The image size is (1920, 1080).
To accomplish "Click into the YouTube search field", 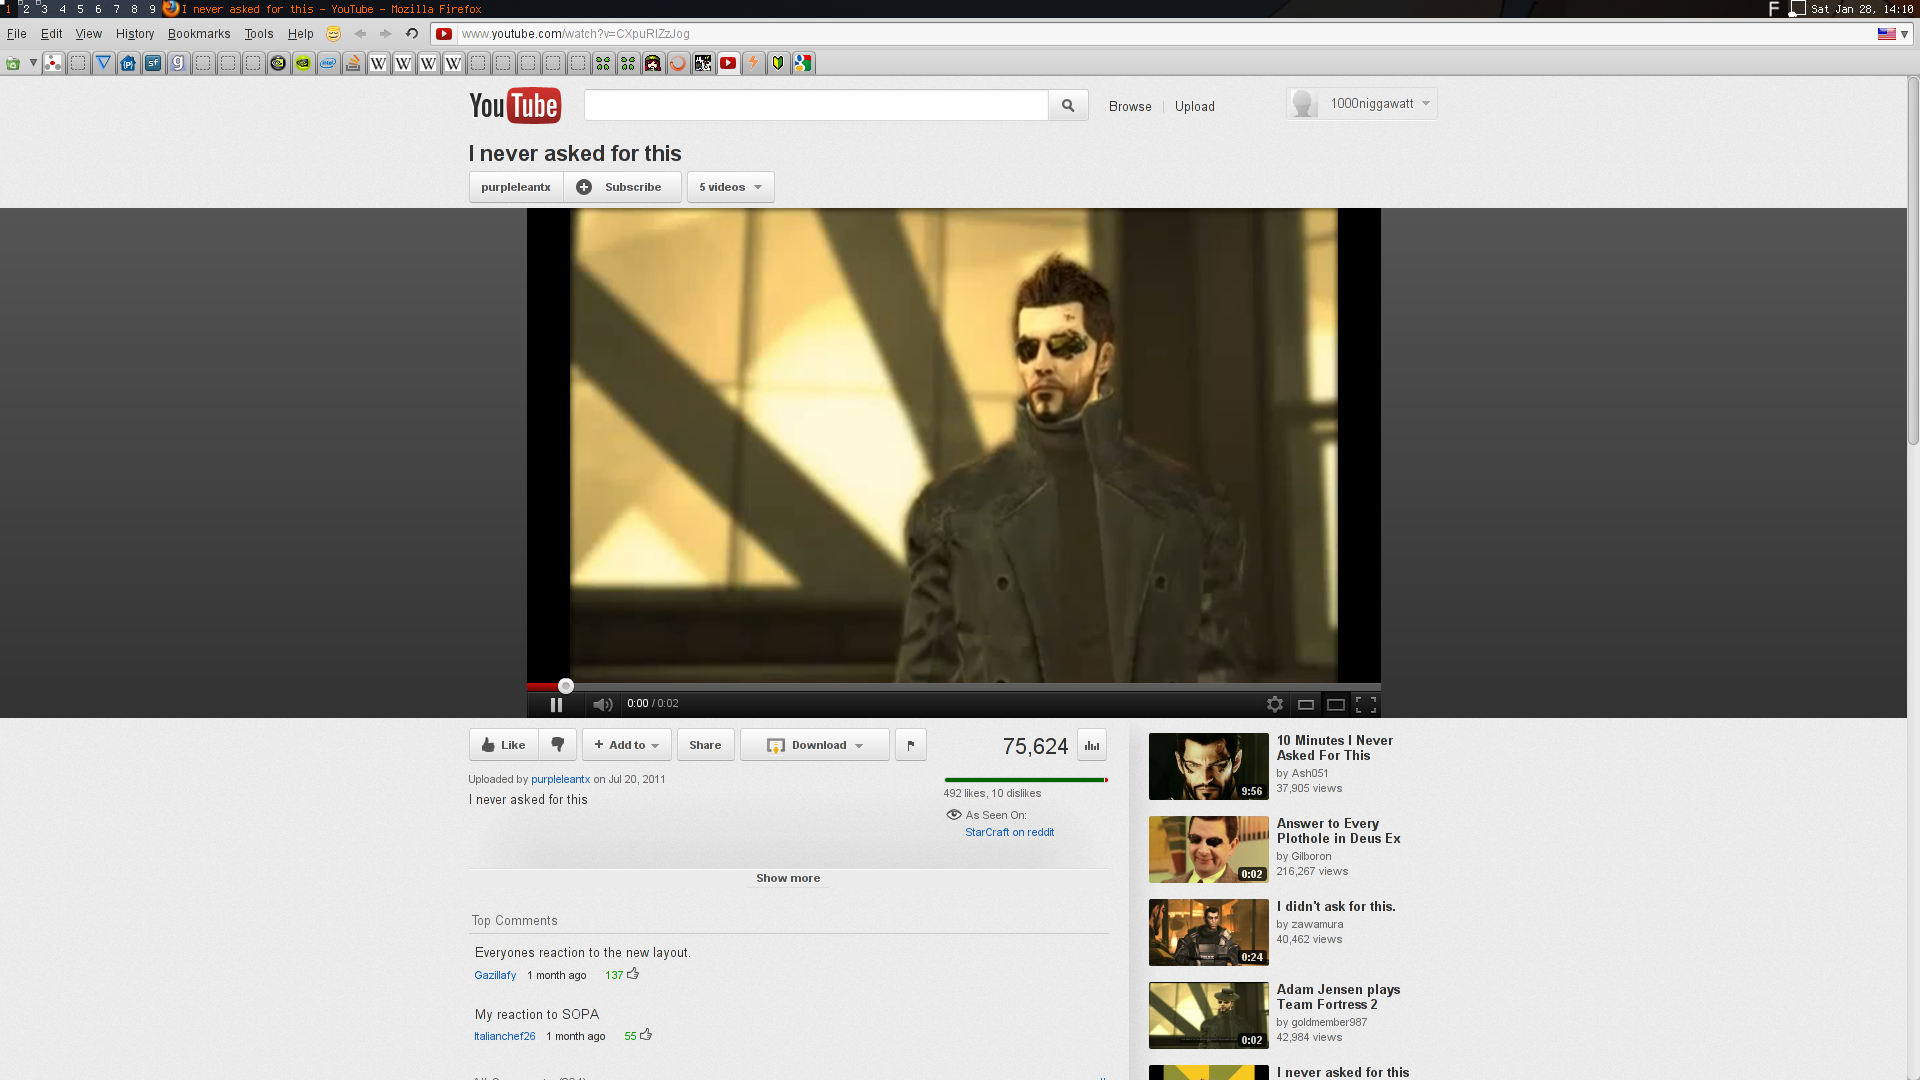I will click(x=816, y=105).
